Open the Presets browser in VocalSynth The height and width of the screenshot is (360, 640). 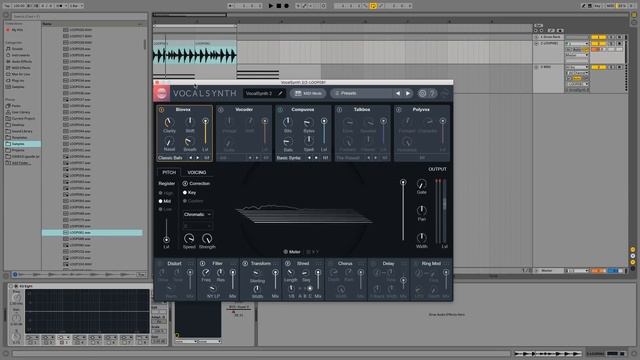click(x=360, y=93)
